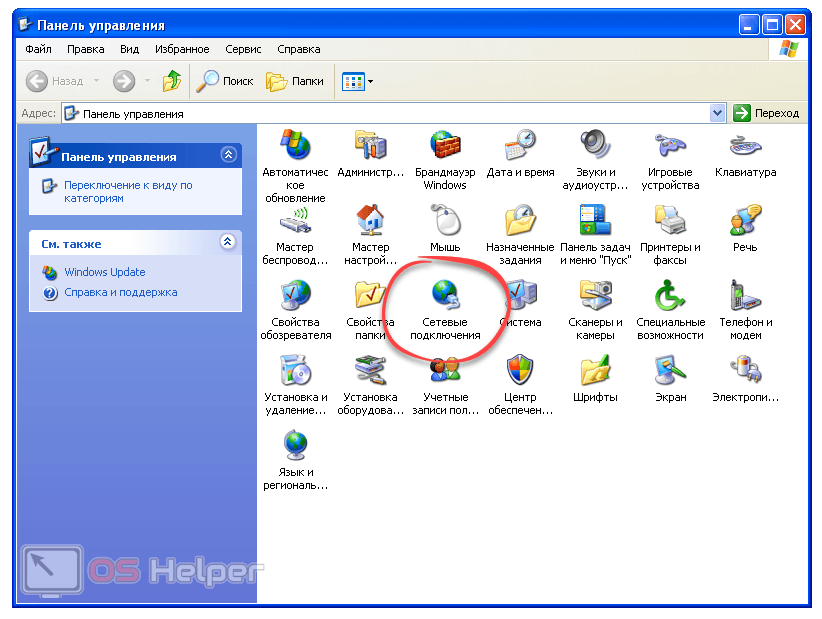Expand the Views toolbar dropdown
Image resolution: width=822 pixels, height=619 pixels.
click(371, 82)
